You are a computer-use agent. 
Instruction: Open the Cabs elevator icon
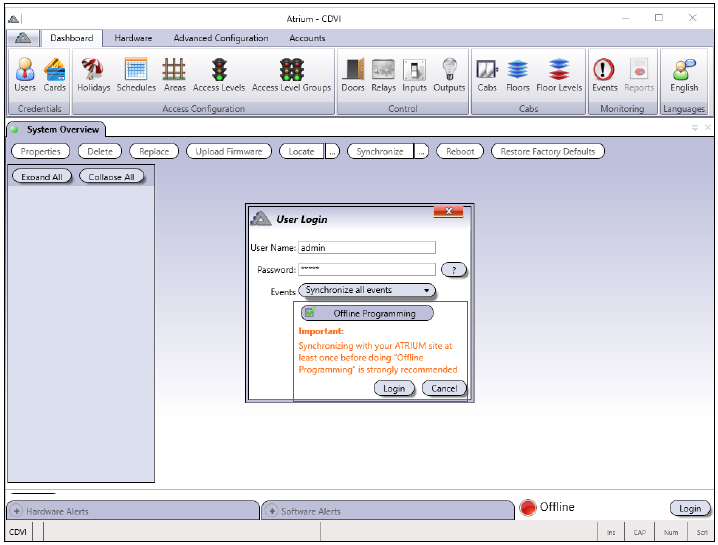[x=487, y=75]
